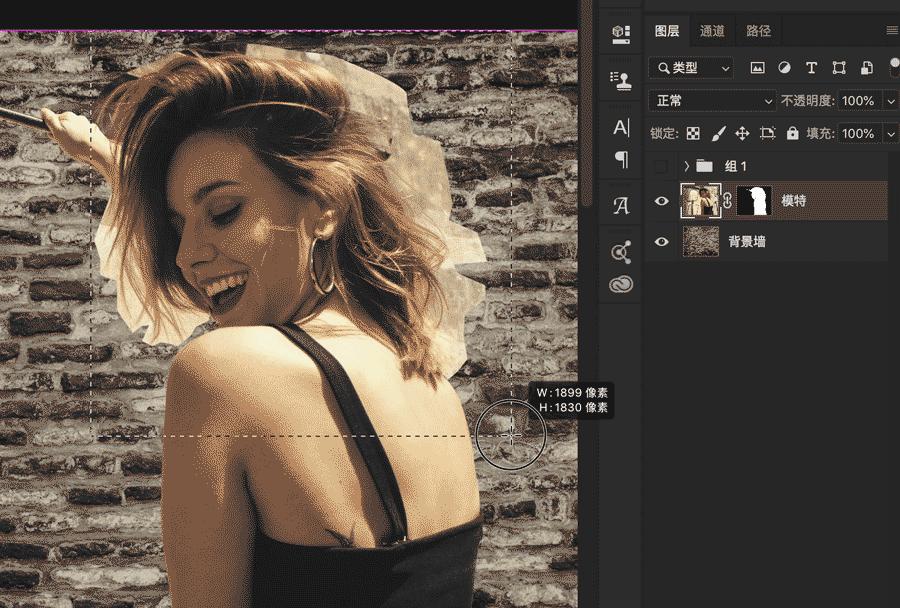Expand the 组 1 group
This screenshot has width=900, height=608.
[686, 166]
